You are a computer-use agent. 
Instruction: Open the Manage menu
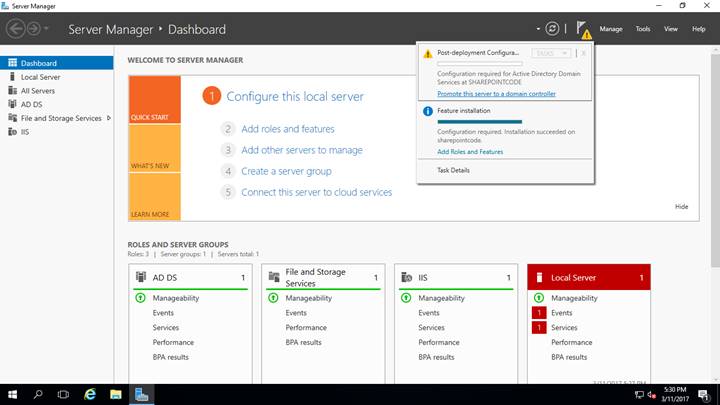coord(610,29)
